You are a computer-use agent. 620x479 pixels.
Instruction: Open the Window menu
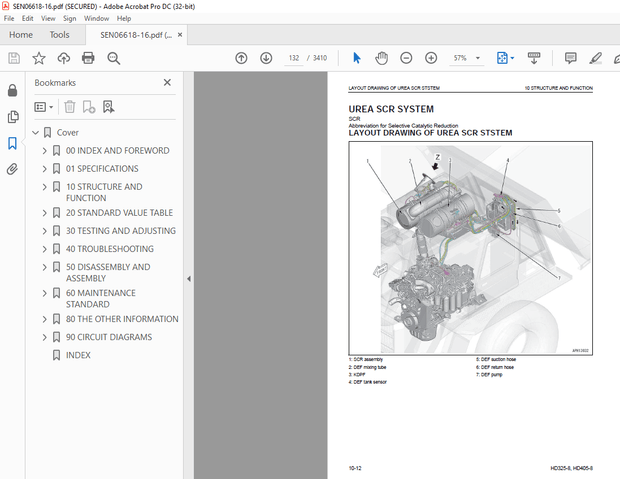pos(96,18)
